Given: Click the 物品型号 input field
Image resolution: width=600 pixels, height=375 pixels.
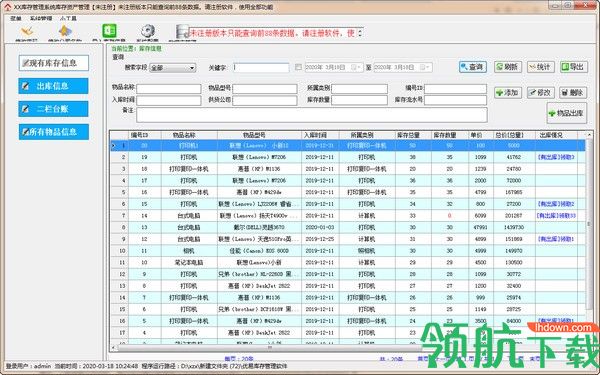Looking at the screenshot, I should click(x=264, y=89).
